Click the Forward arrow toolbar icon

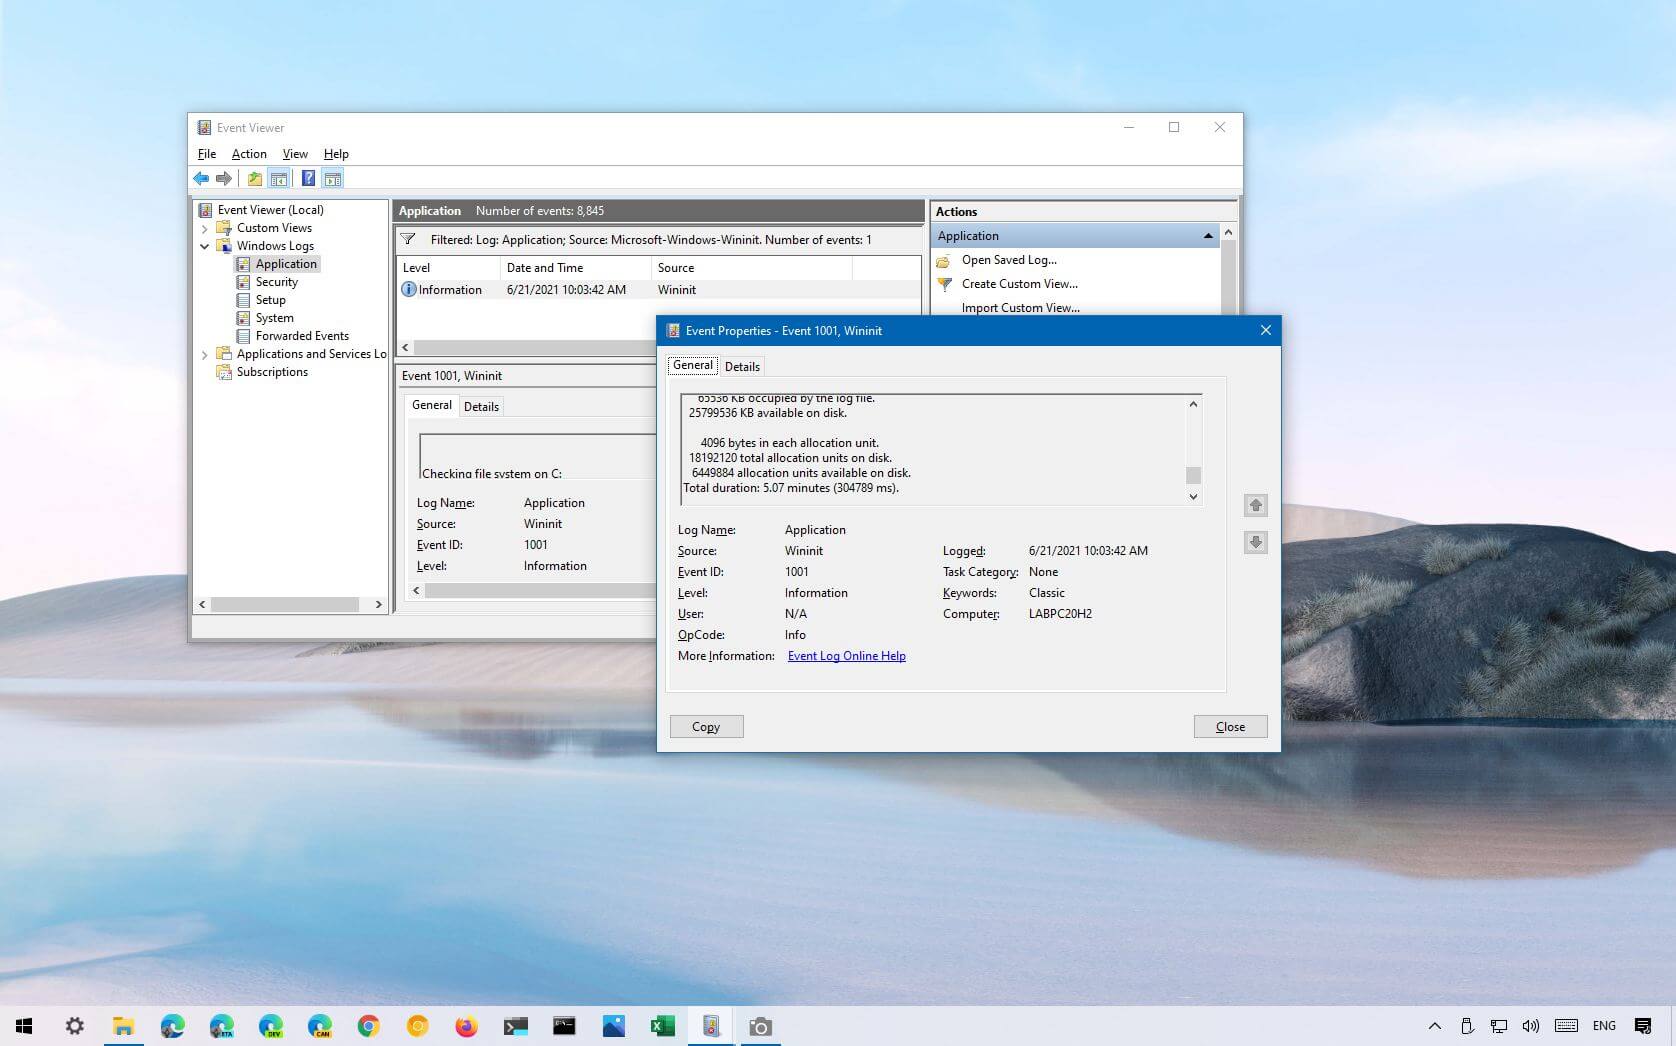click(224, 179)
